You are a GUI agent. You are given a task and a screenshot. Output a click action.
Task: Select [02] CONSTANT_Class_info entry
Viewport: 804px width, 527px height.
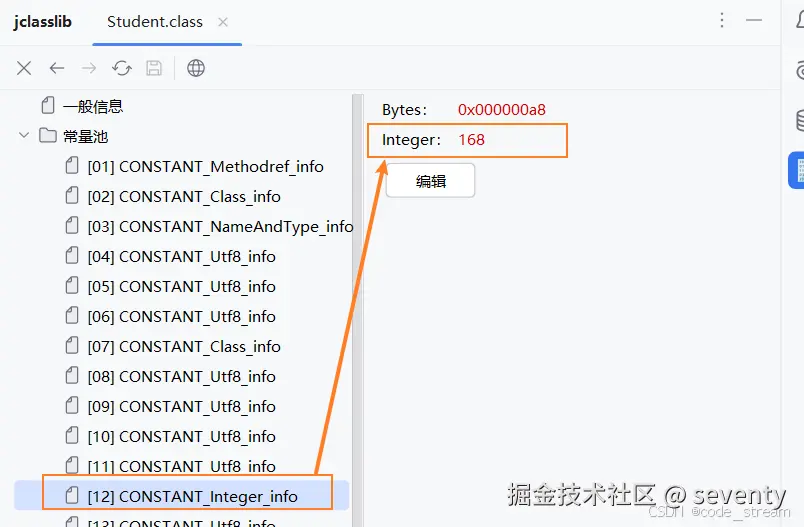tap(184, 196)
